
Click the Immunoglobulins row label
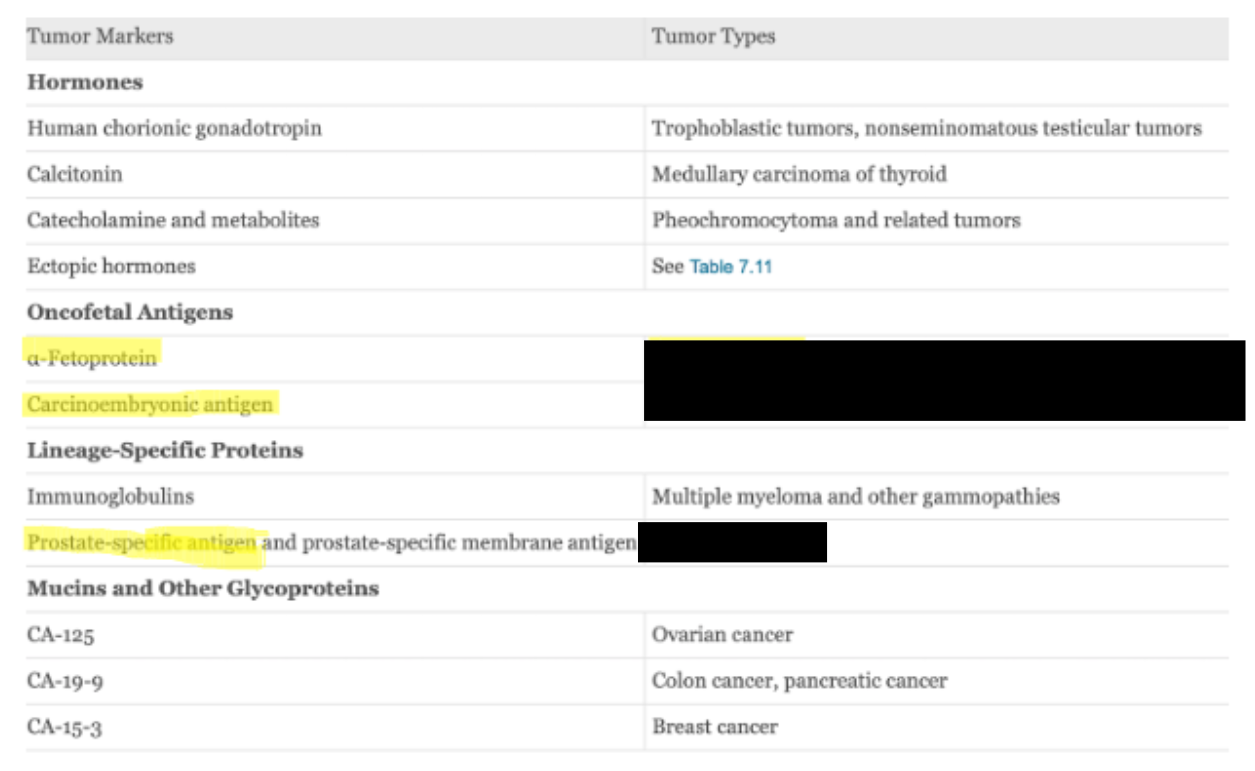[111, 496]
